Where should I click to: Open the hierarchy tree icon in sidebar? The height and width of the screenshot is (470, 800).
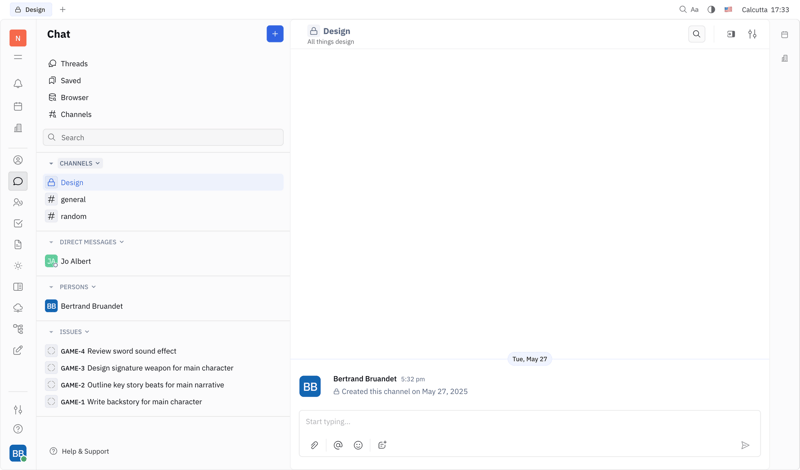[x=18, y=329]
